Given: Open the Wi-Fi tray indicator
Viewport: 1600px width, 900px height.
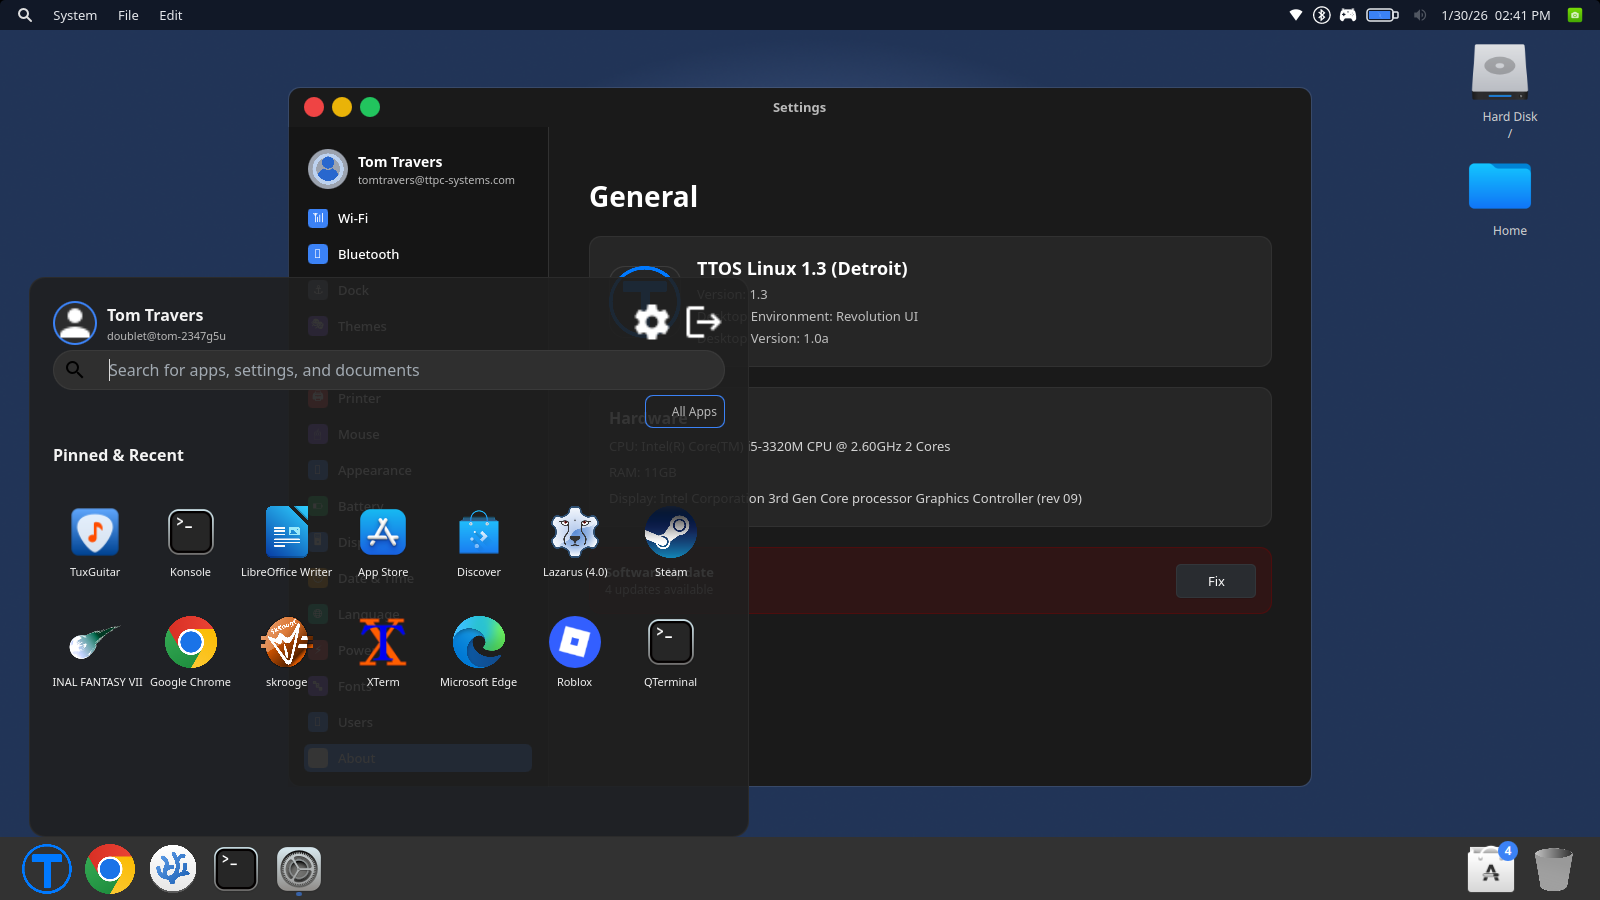Looking at the screenshot, I should tap(1296, 15).
